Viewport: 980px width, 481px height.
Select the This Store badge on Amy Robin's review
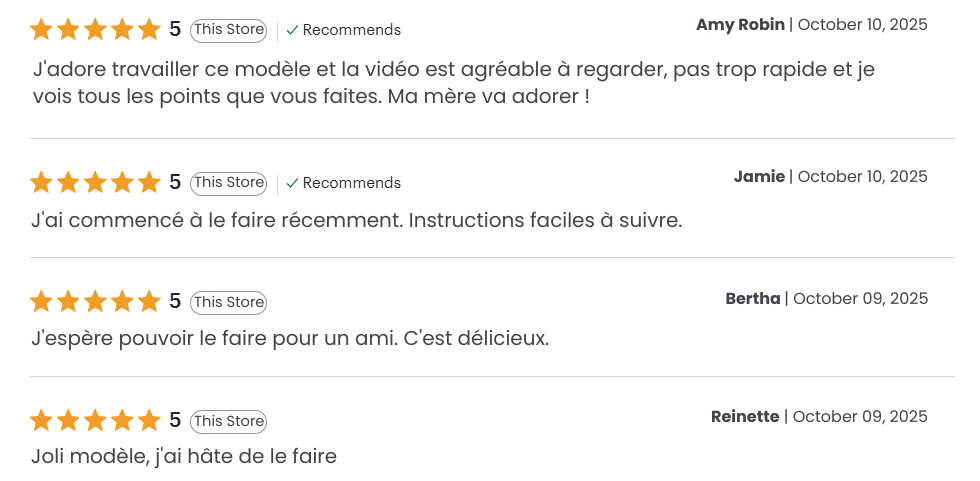(228, 30)
